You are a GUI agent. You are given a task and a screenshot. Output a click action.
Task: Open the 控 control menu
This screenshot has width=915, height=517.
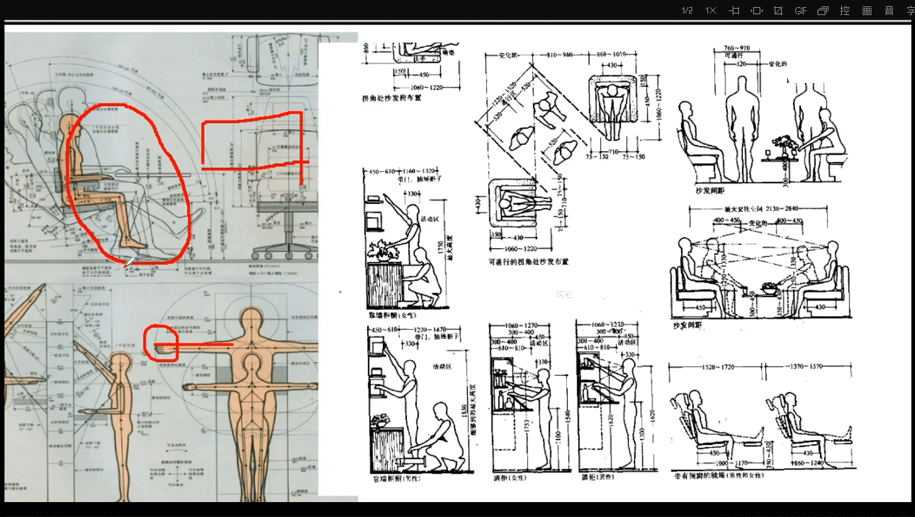pos(845,10)
